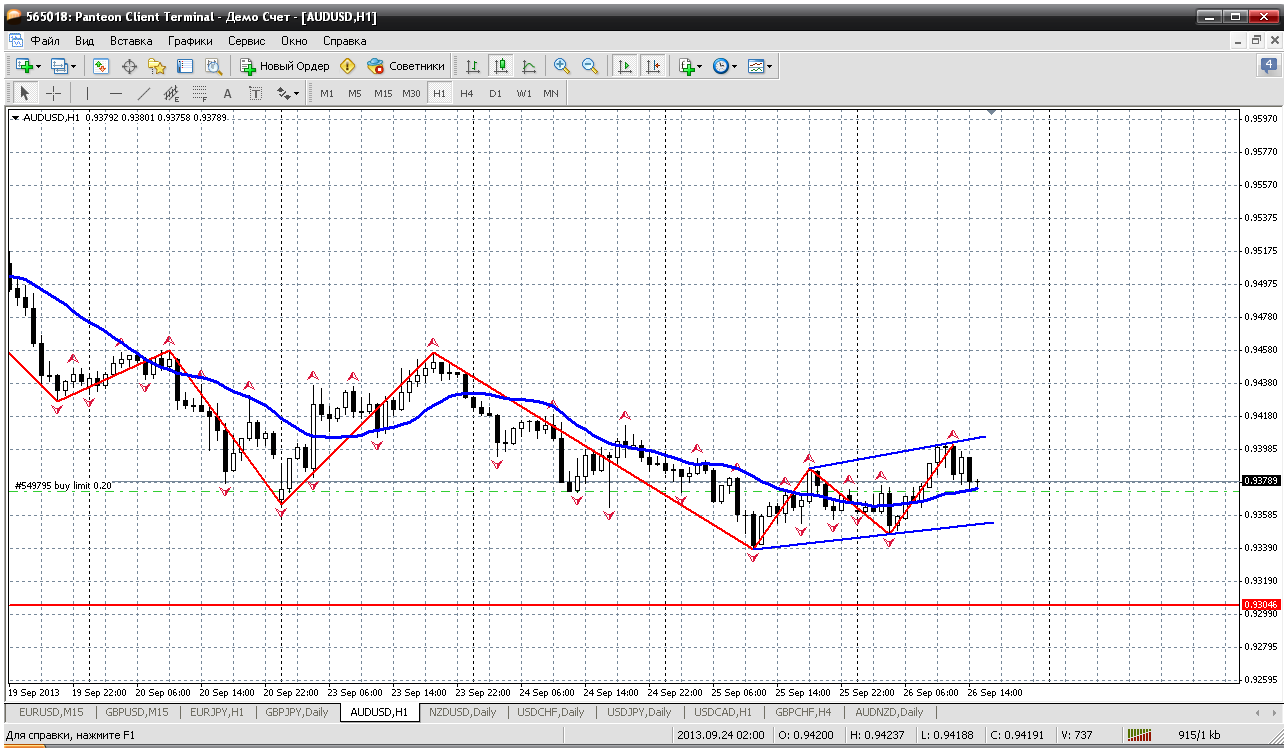Open the Strategy Tester icon
Image resolution: width=1288 pixels, height=748 pixels.
tap(213, 66)
